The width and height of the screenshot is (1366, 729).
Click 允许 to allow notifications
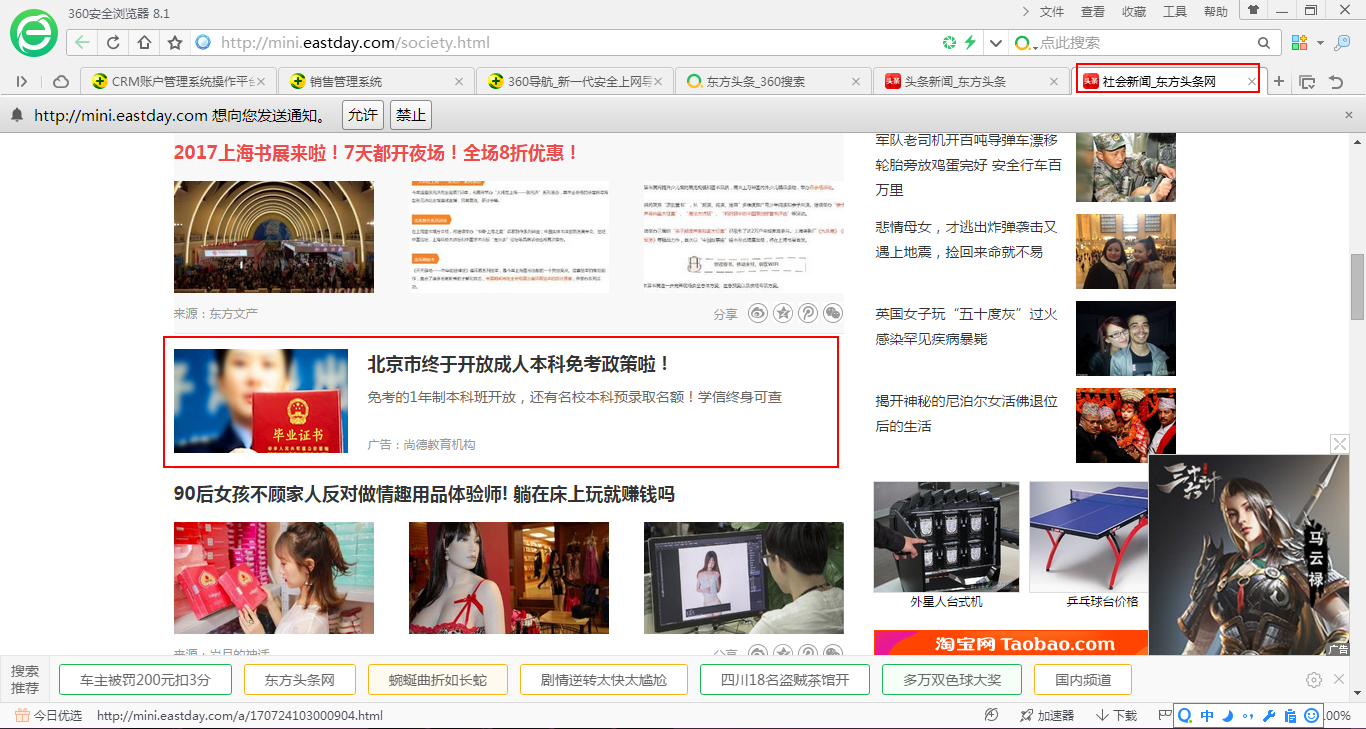click(x=362, y=114)
